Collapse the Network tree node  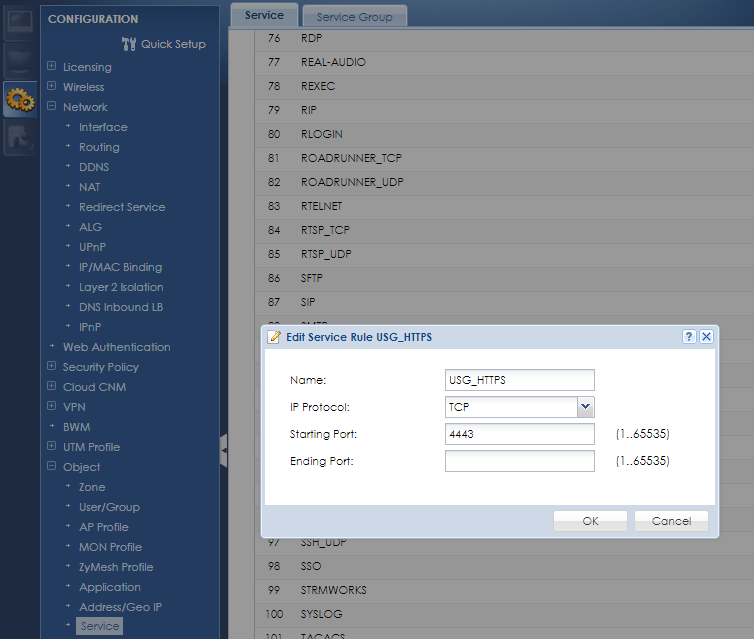[52, 107]
